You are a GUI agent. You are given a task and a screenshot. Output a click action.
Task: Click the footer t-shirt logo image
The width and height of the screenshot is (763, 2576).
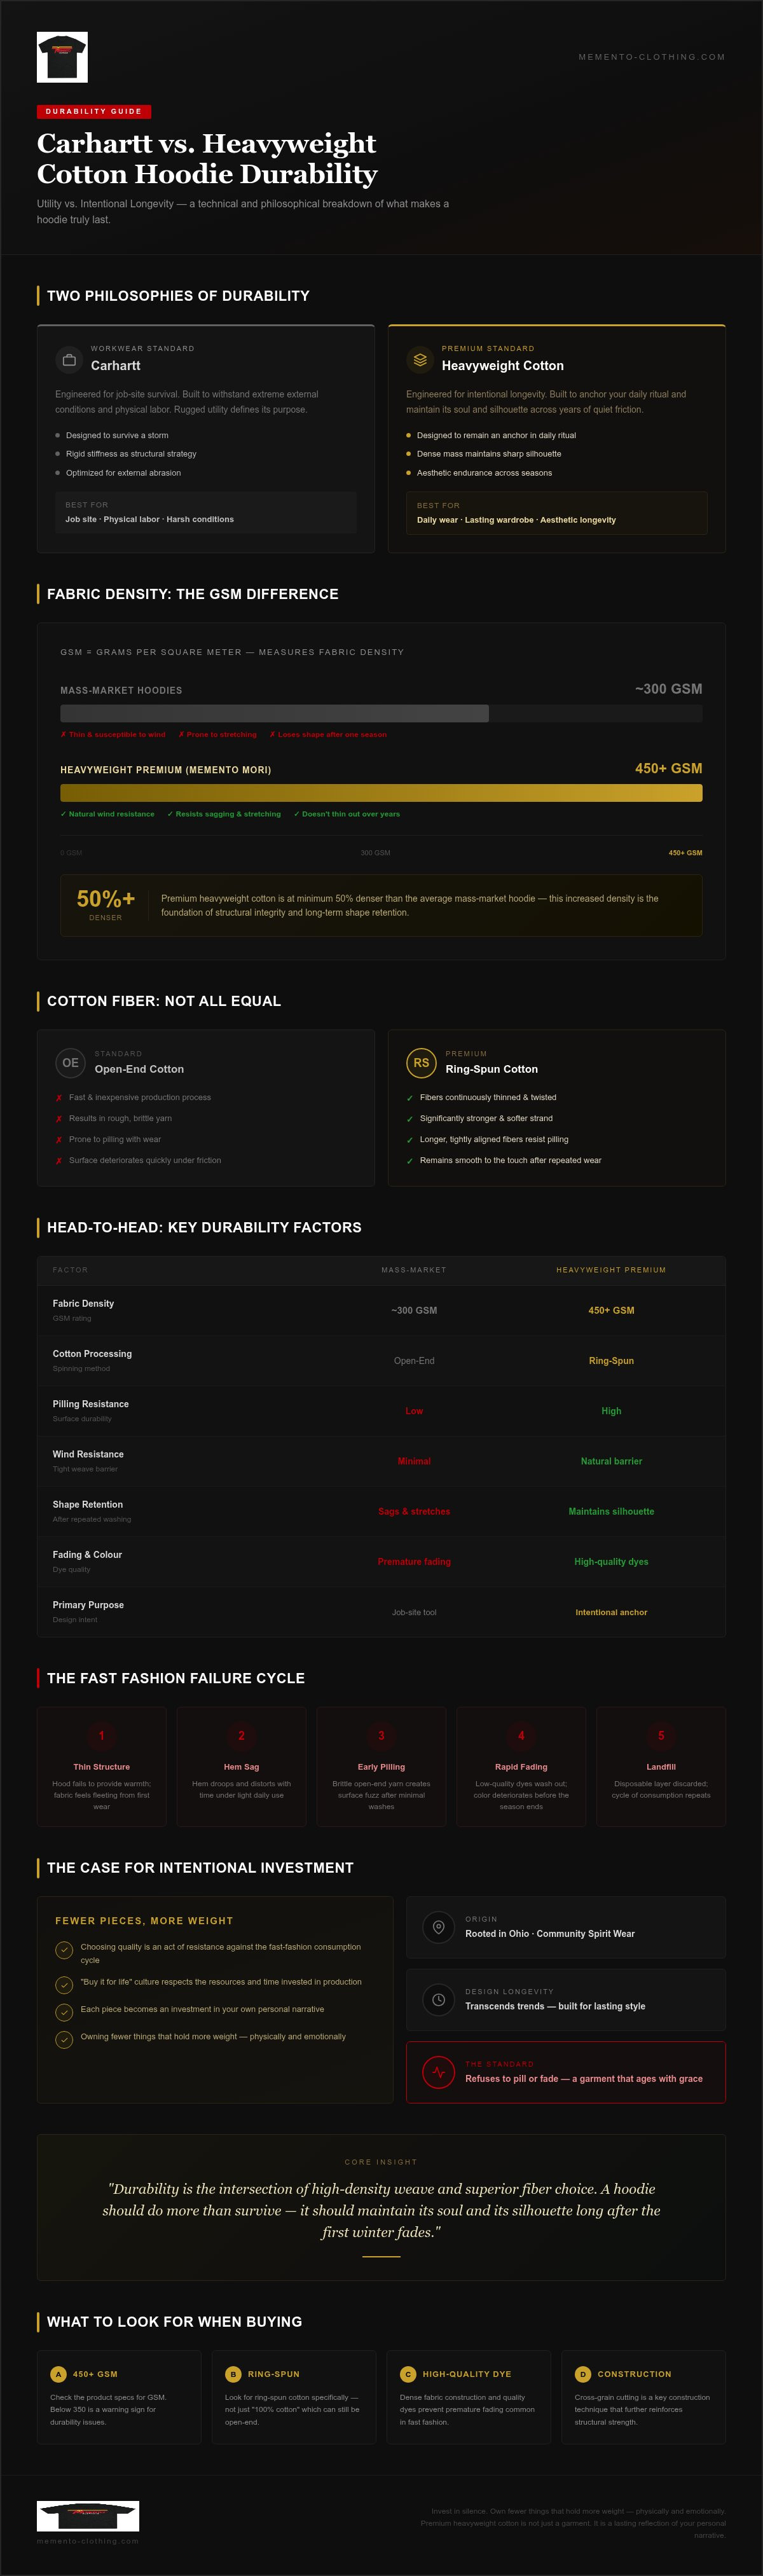88,2516
